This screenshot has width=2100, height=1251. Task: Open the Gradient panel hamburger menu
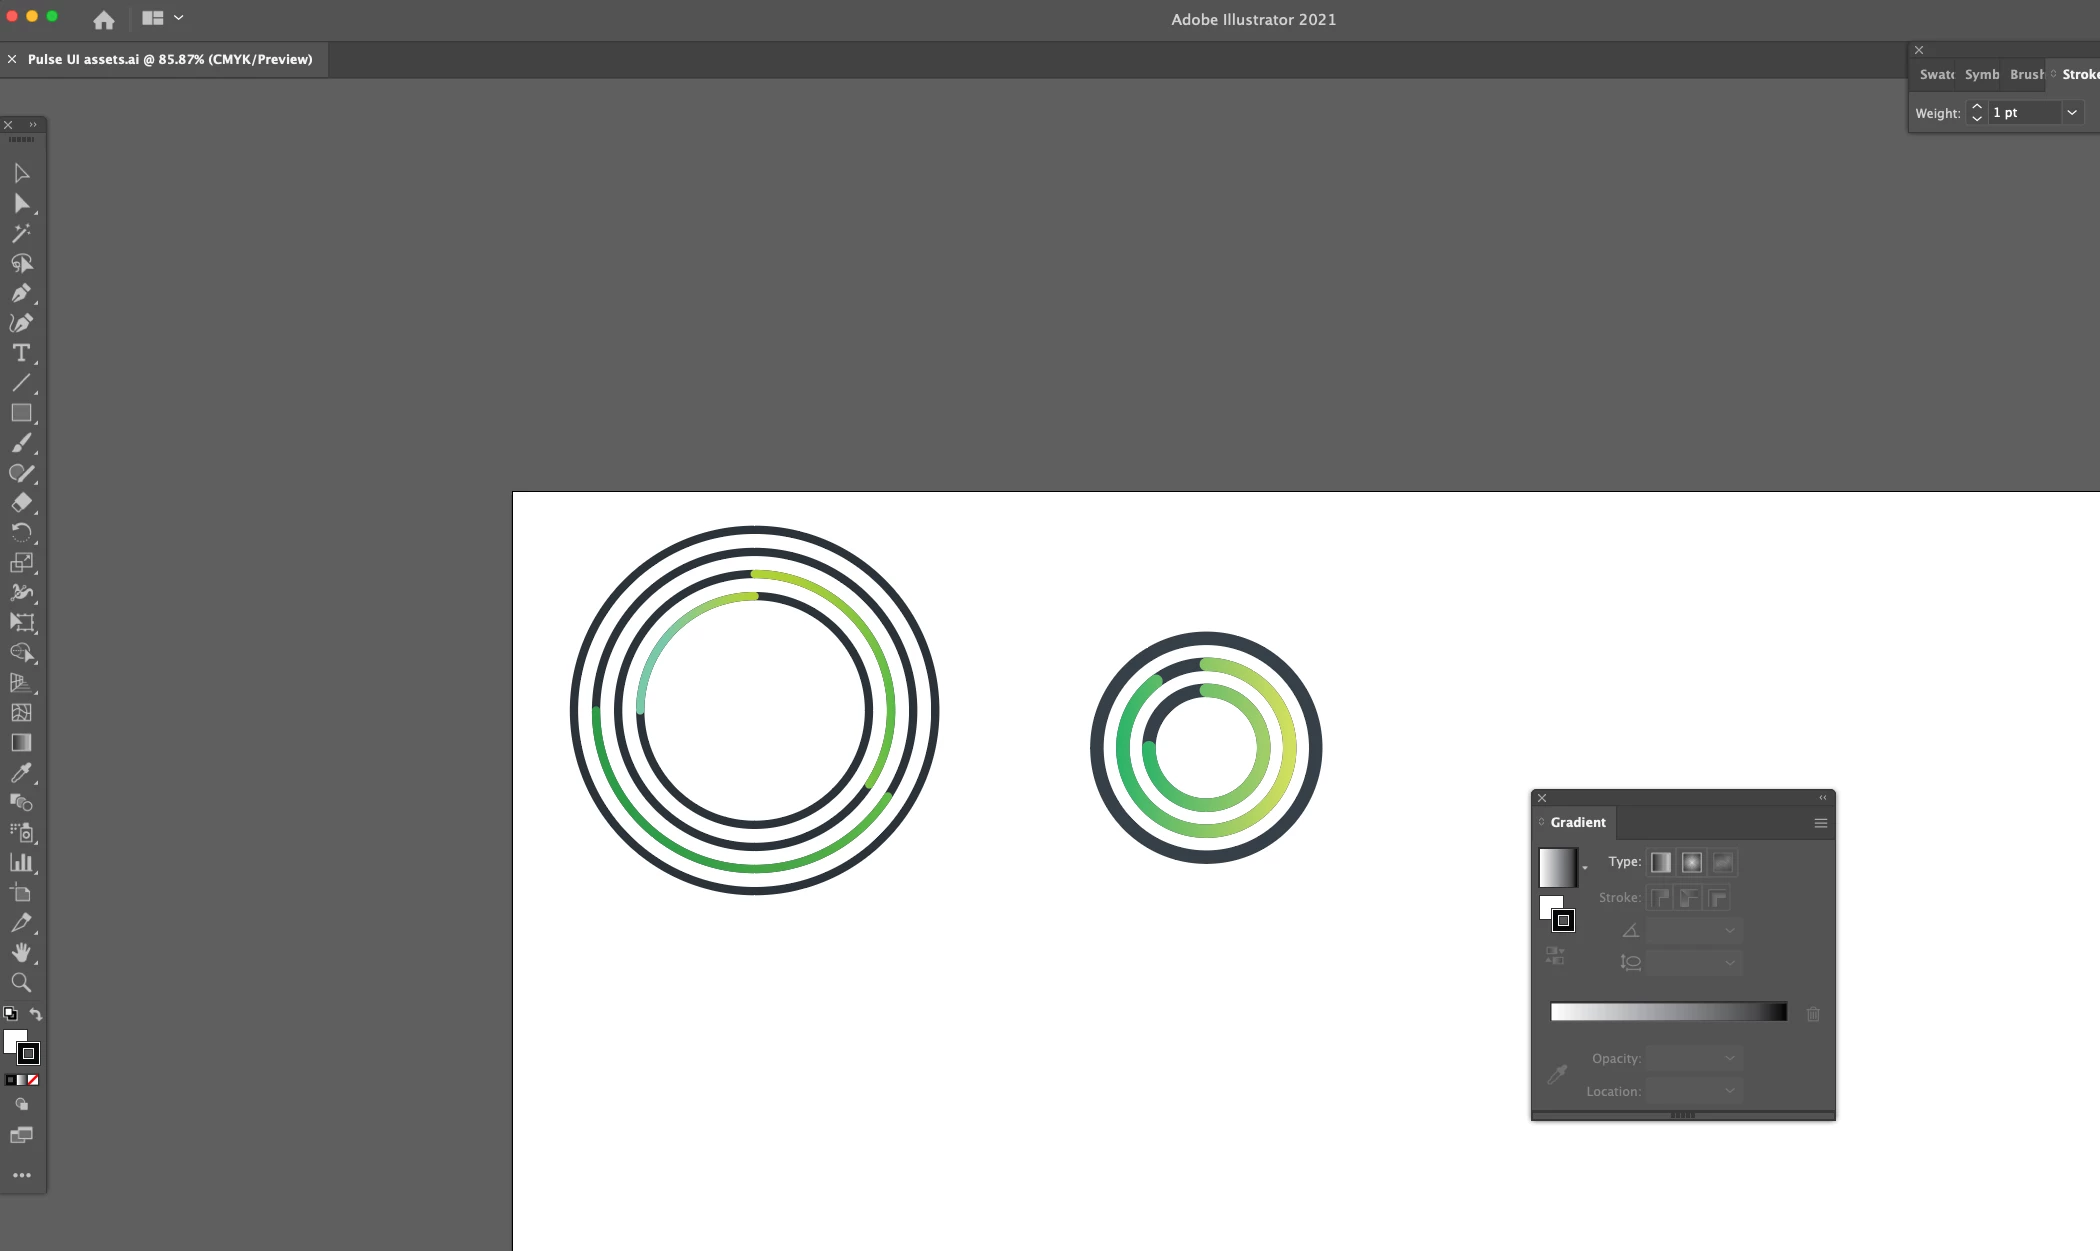pyautogui.click(x=1820, y=823)
